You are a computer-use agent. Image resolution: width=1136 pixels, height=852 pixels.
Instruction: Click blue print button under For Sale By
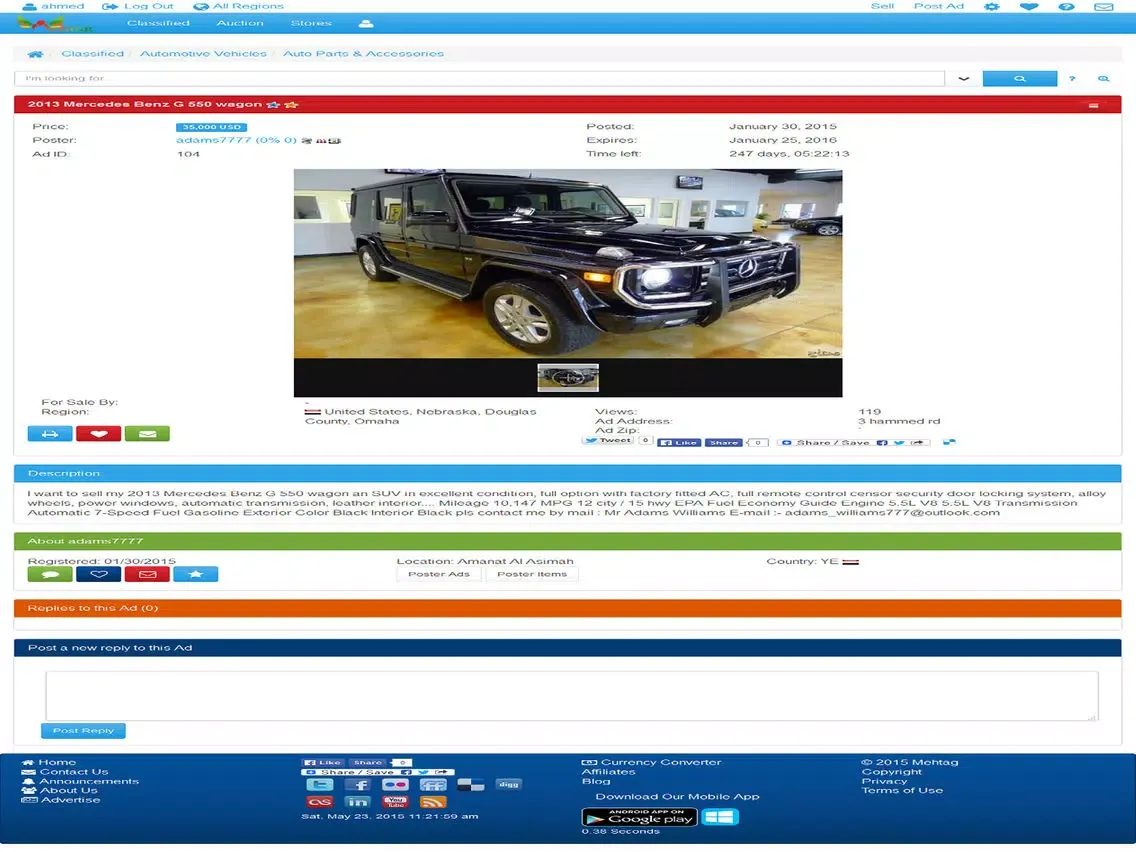[50, 433]
